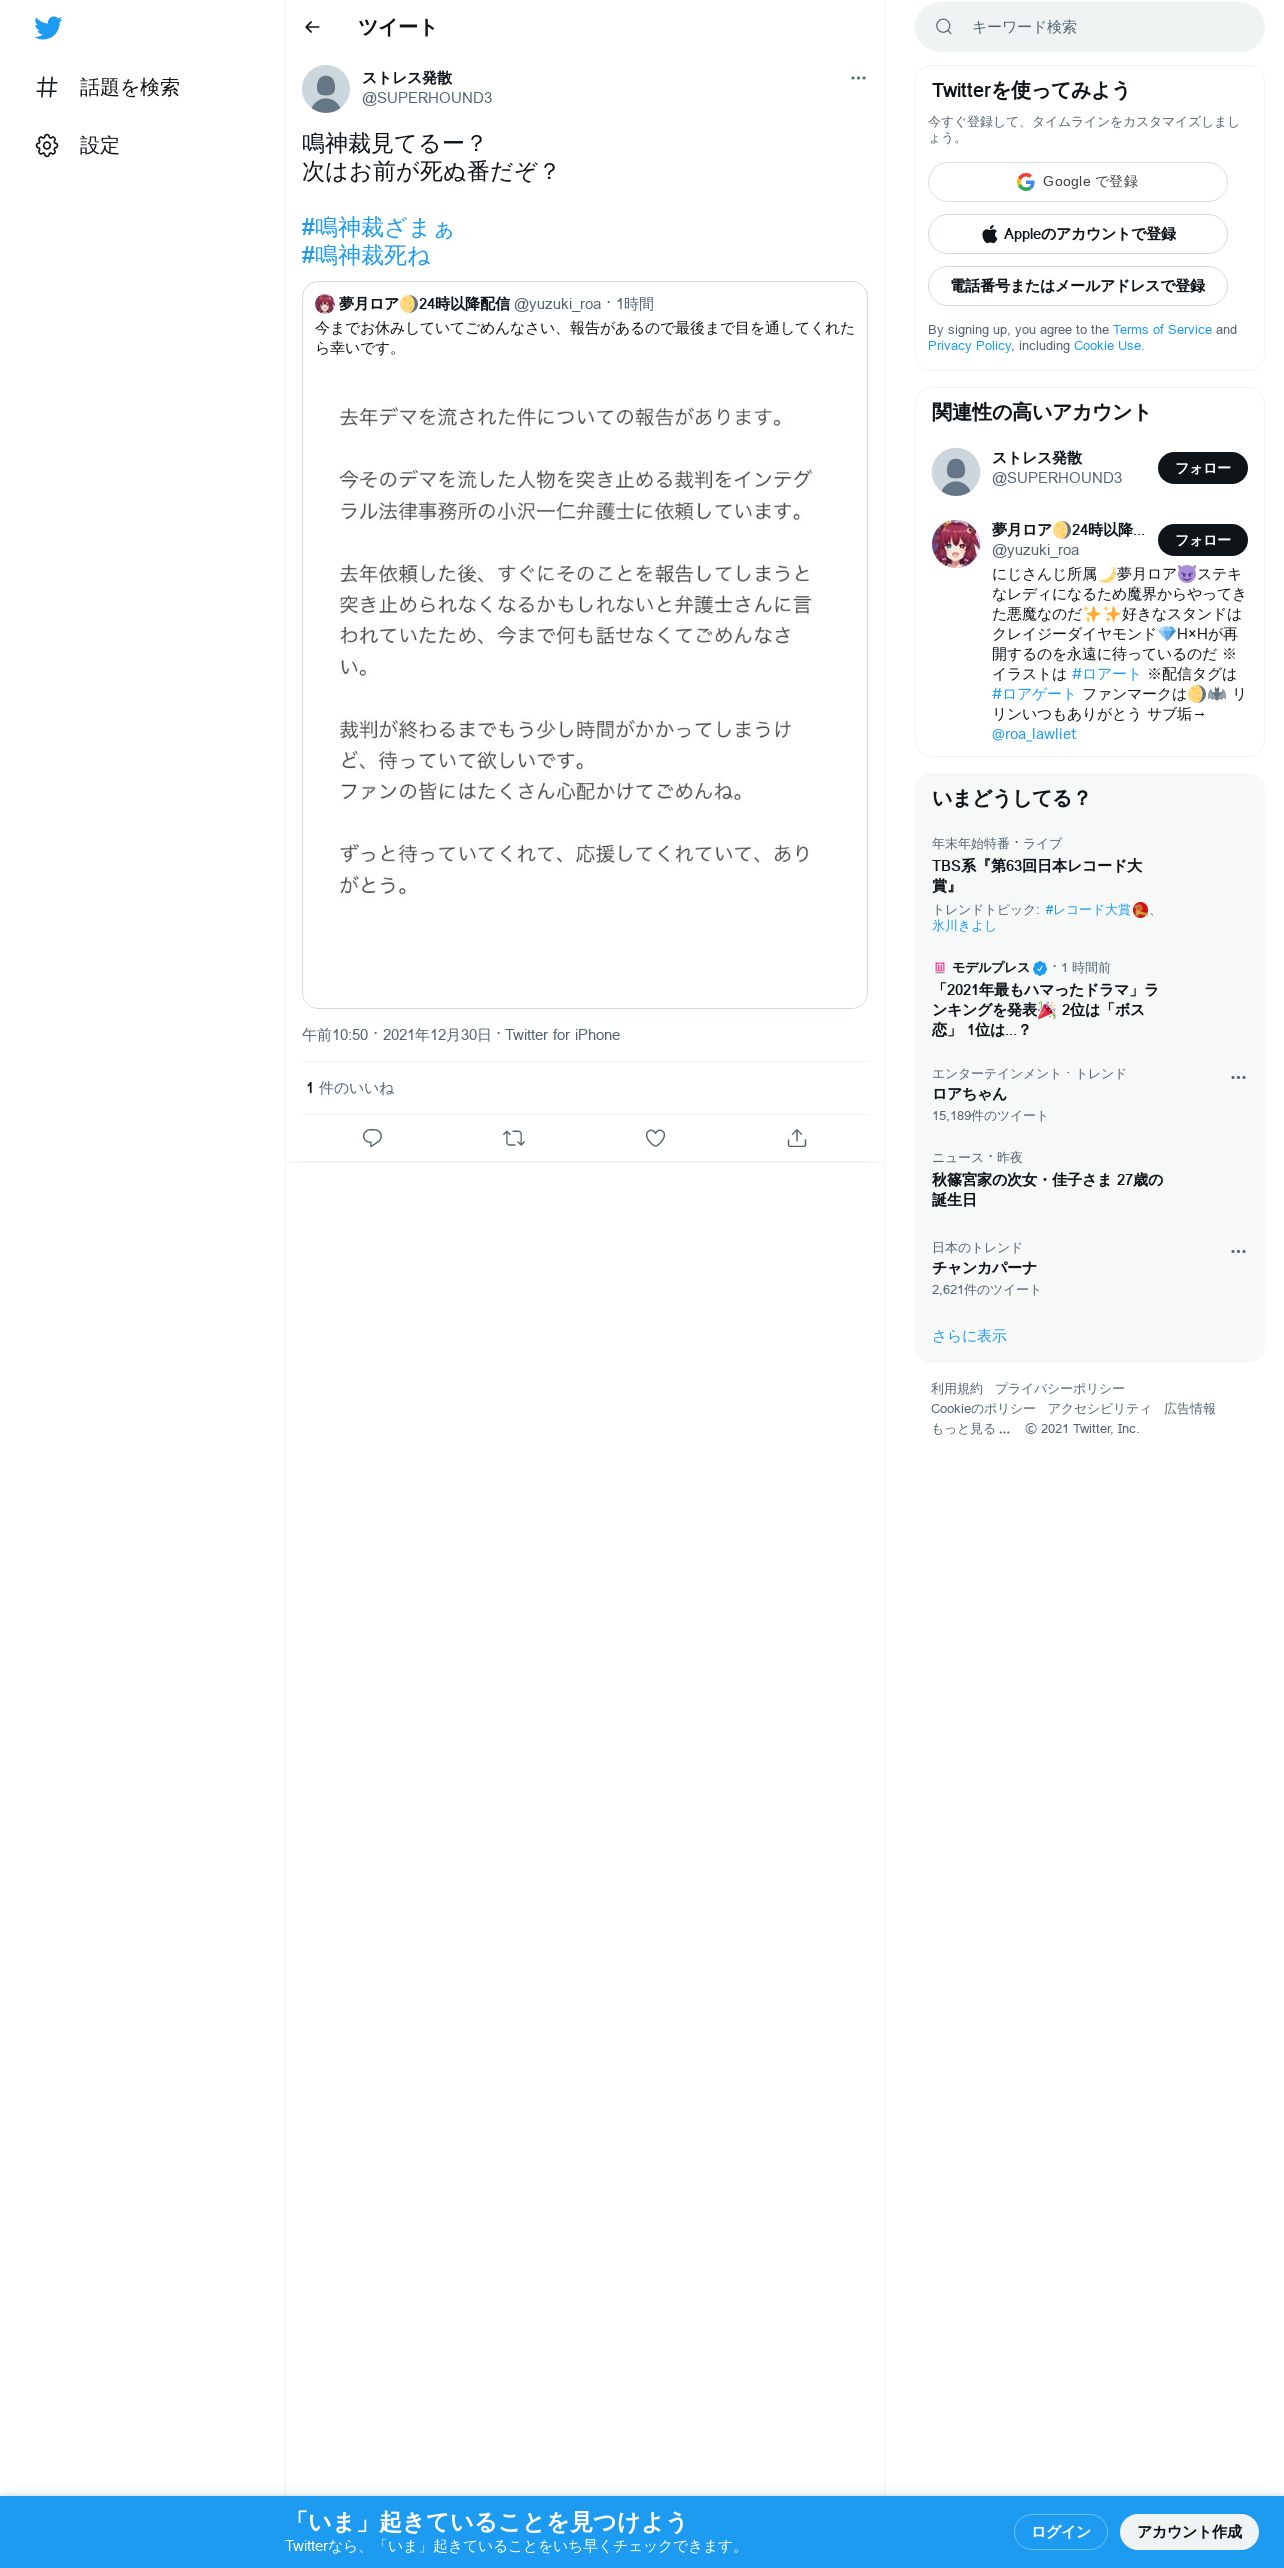Open 設定 from the left sidebar
Viewport: 1284px width, 2568px height.
point(78,145)
